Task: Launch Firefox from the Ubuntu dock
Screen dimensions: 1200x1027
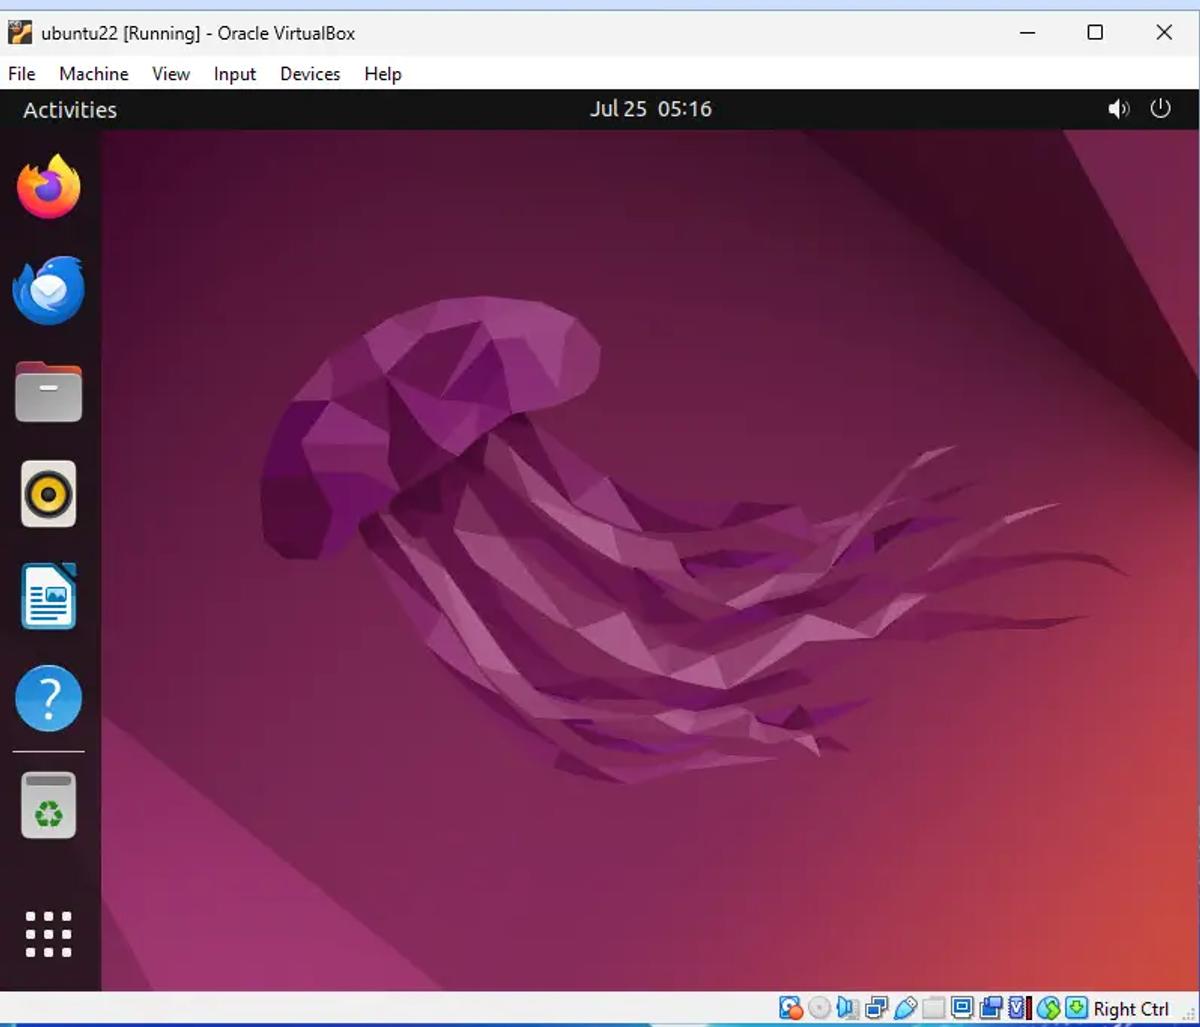Action: [x=48, y=187]
